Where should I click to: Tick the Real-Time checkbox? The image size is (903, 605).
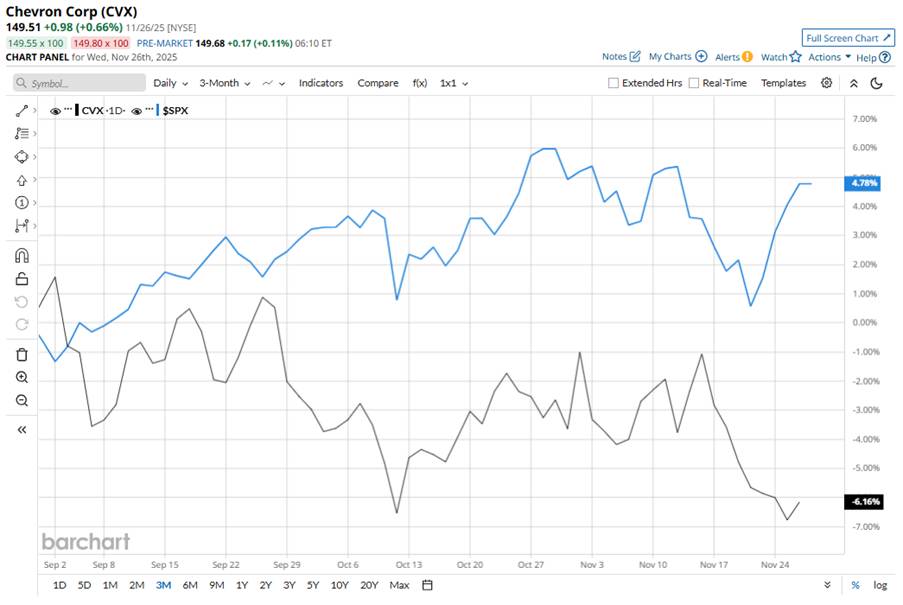click(694, 83)
